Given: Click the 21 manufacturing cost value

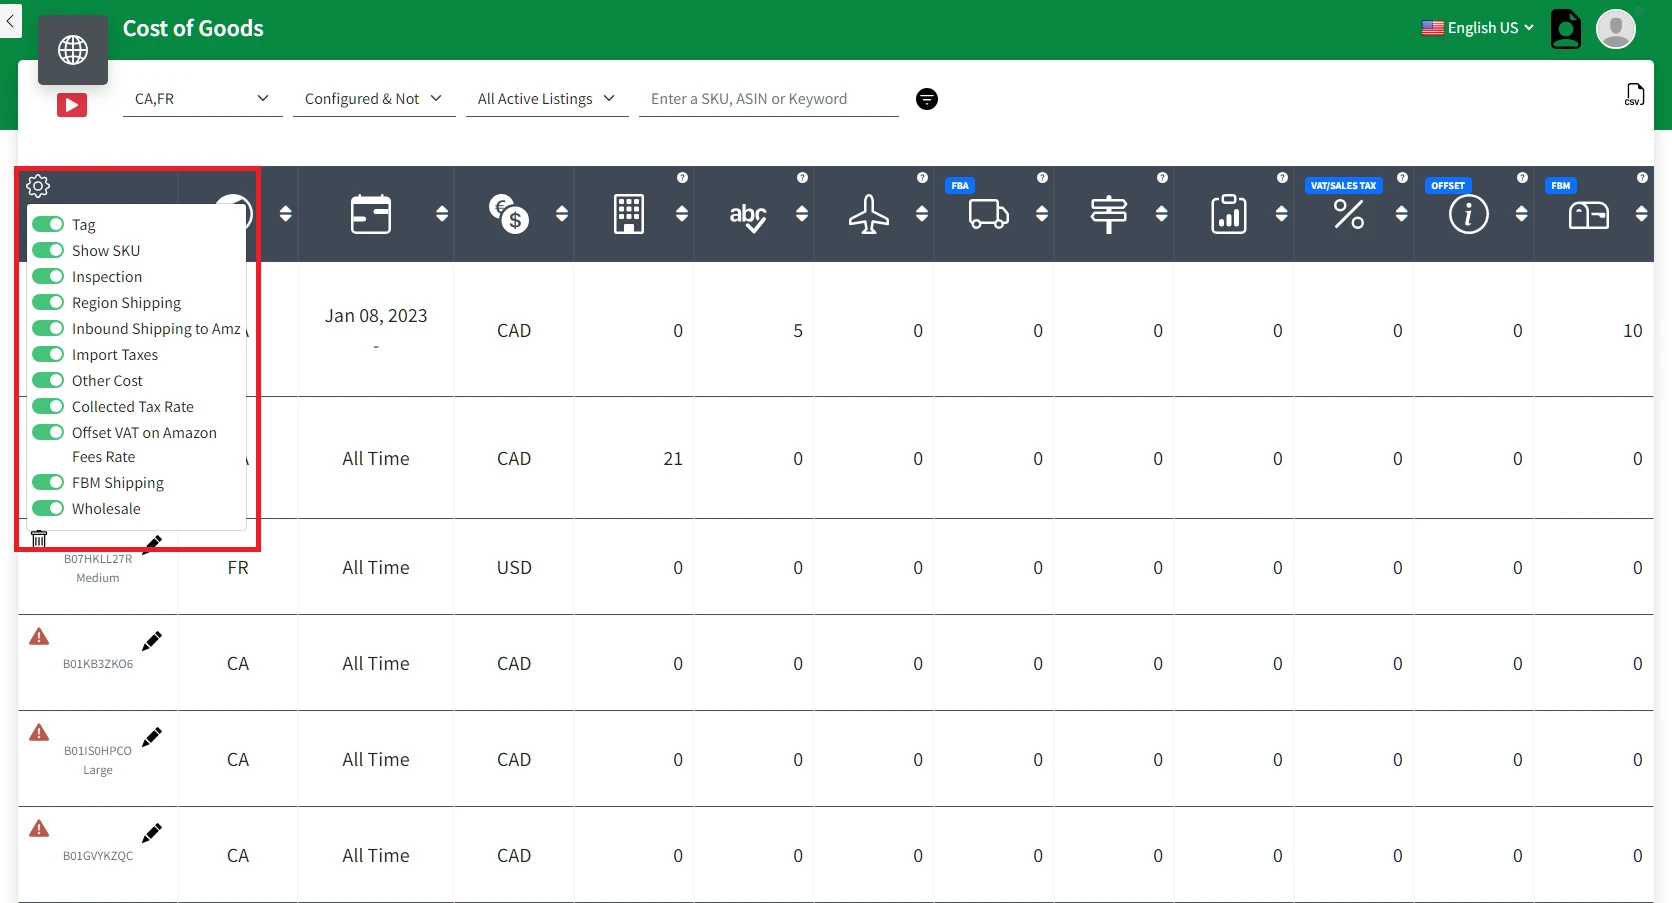Looking at the screenshot, I should tap(673, 459).
